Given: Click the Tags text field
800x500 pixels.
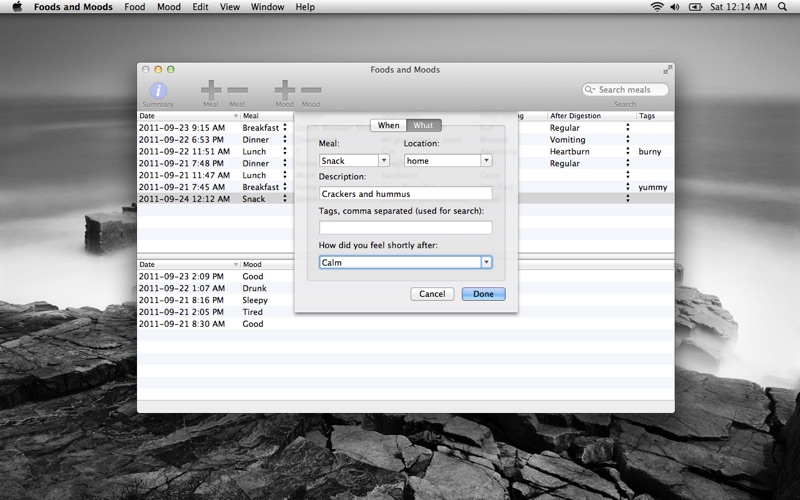Looking at the screenshot, I should (405, 228).
